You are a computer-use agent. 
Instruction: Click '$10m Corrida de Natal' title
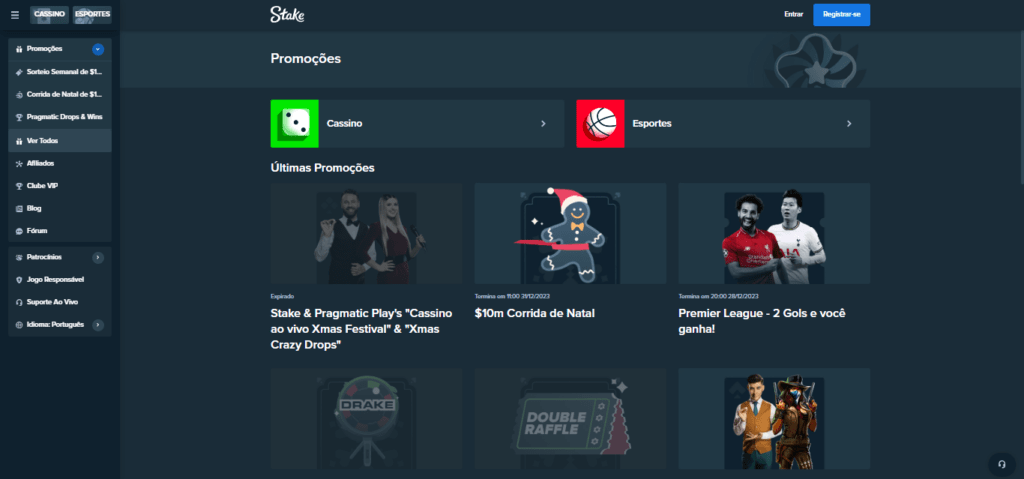534,313
